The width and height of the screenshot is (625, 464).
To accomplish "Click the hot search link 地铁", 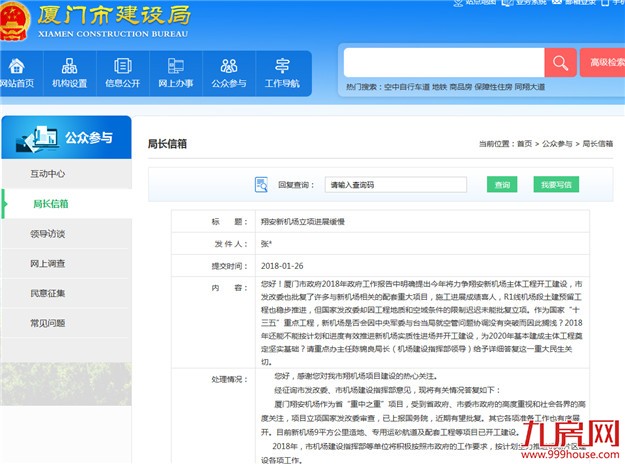I will 440,87.
